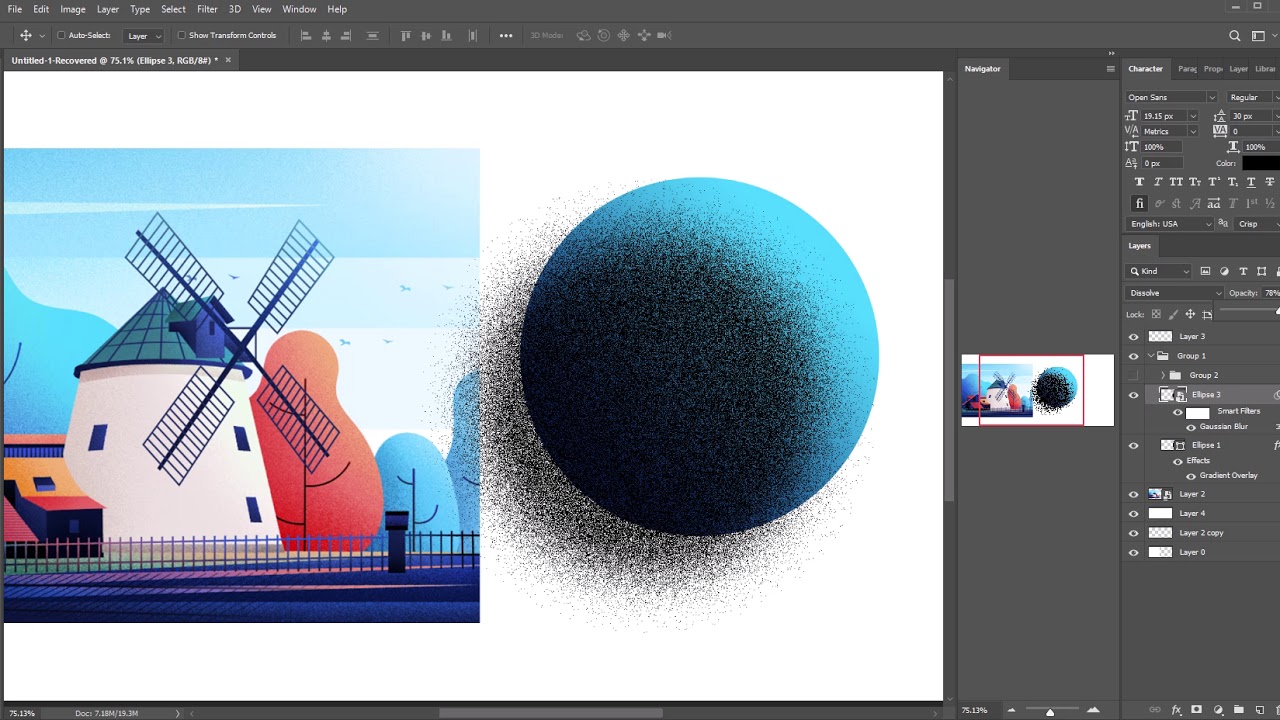Create a new group with folder icon
Viewport: 1280px width, 720px height.
point(1239,710)
